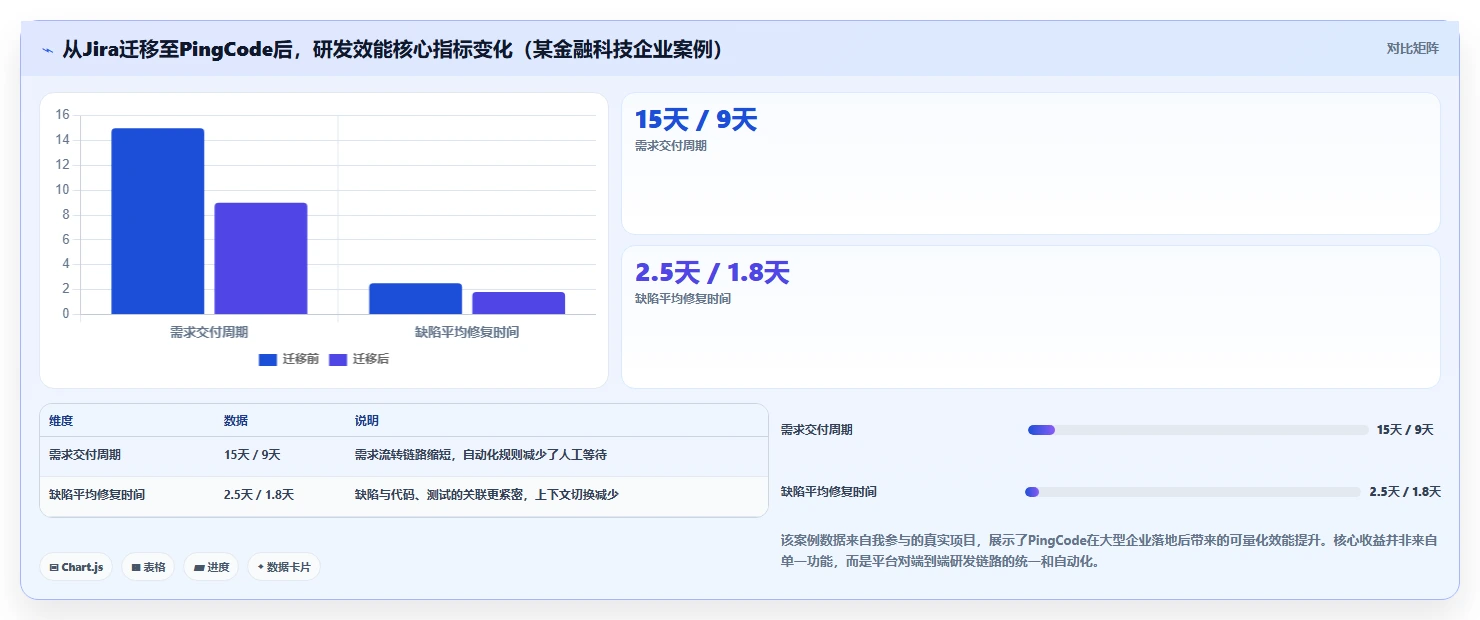The image size is (1480, 620).
Task: Click the 进度 tag
Action: [211, 567]
